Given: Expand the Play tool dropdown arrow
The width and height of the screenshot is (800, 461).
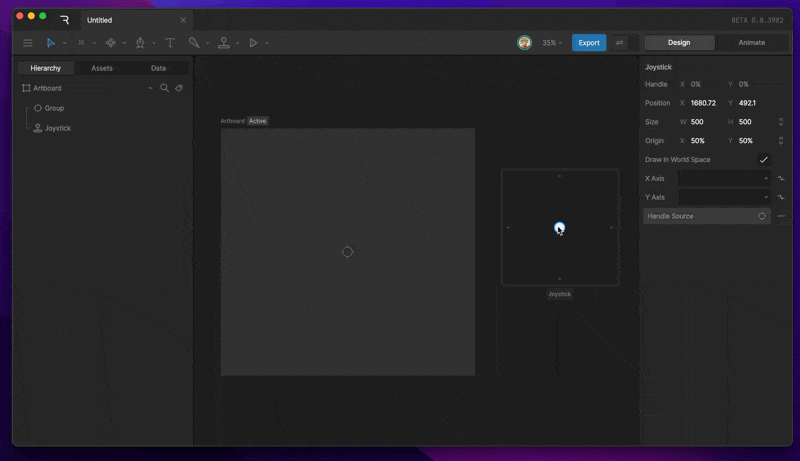Looking at the screenshot, I should pyautogui.click(x=267, y=43).
